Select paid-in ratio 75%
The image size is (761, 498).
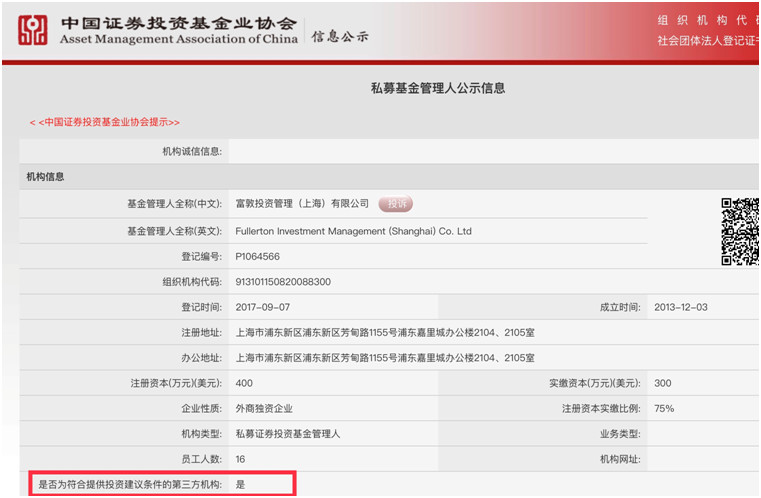click(664, 409)
